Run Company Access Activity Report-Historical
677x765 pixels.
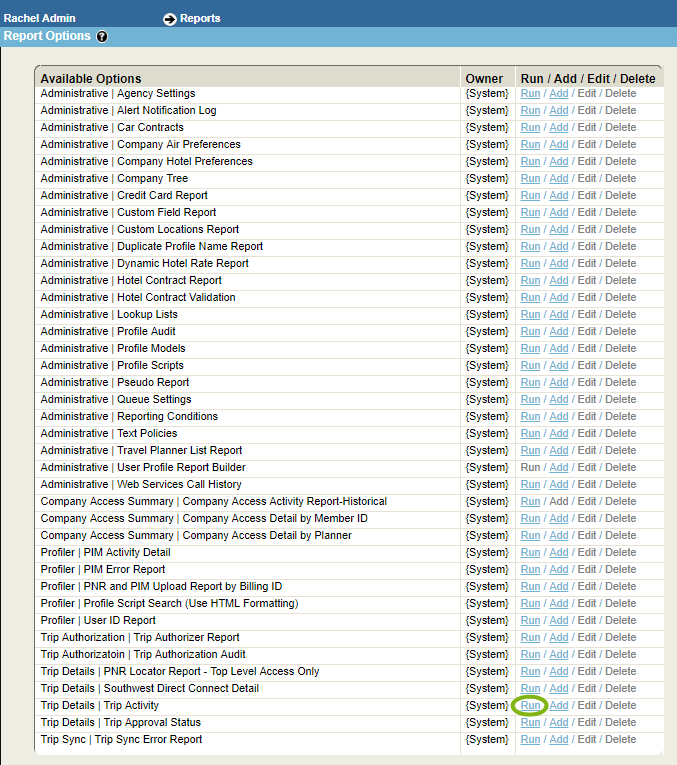[530, 502]
